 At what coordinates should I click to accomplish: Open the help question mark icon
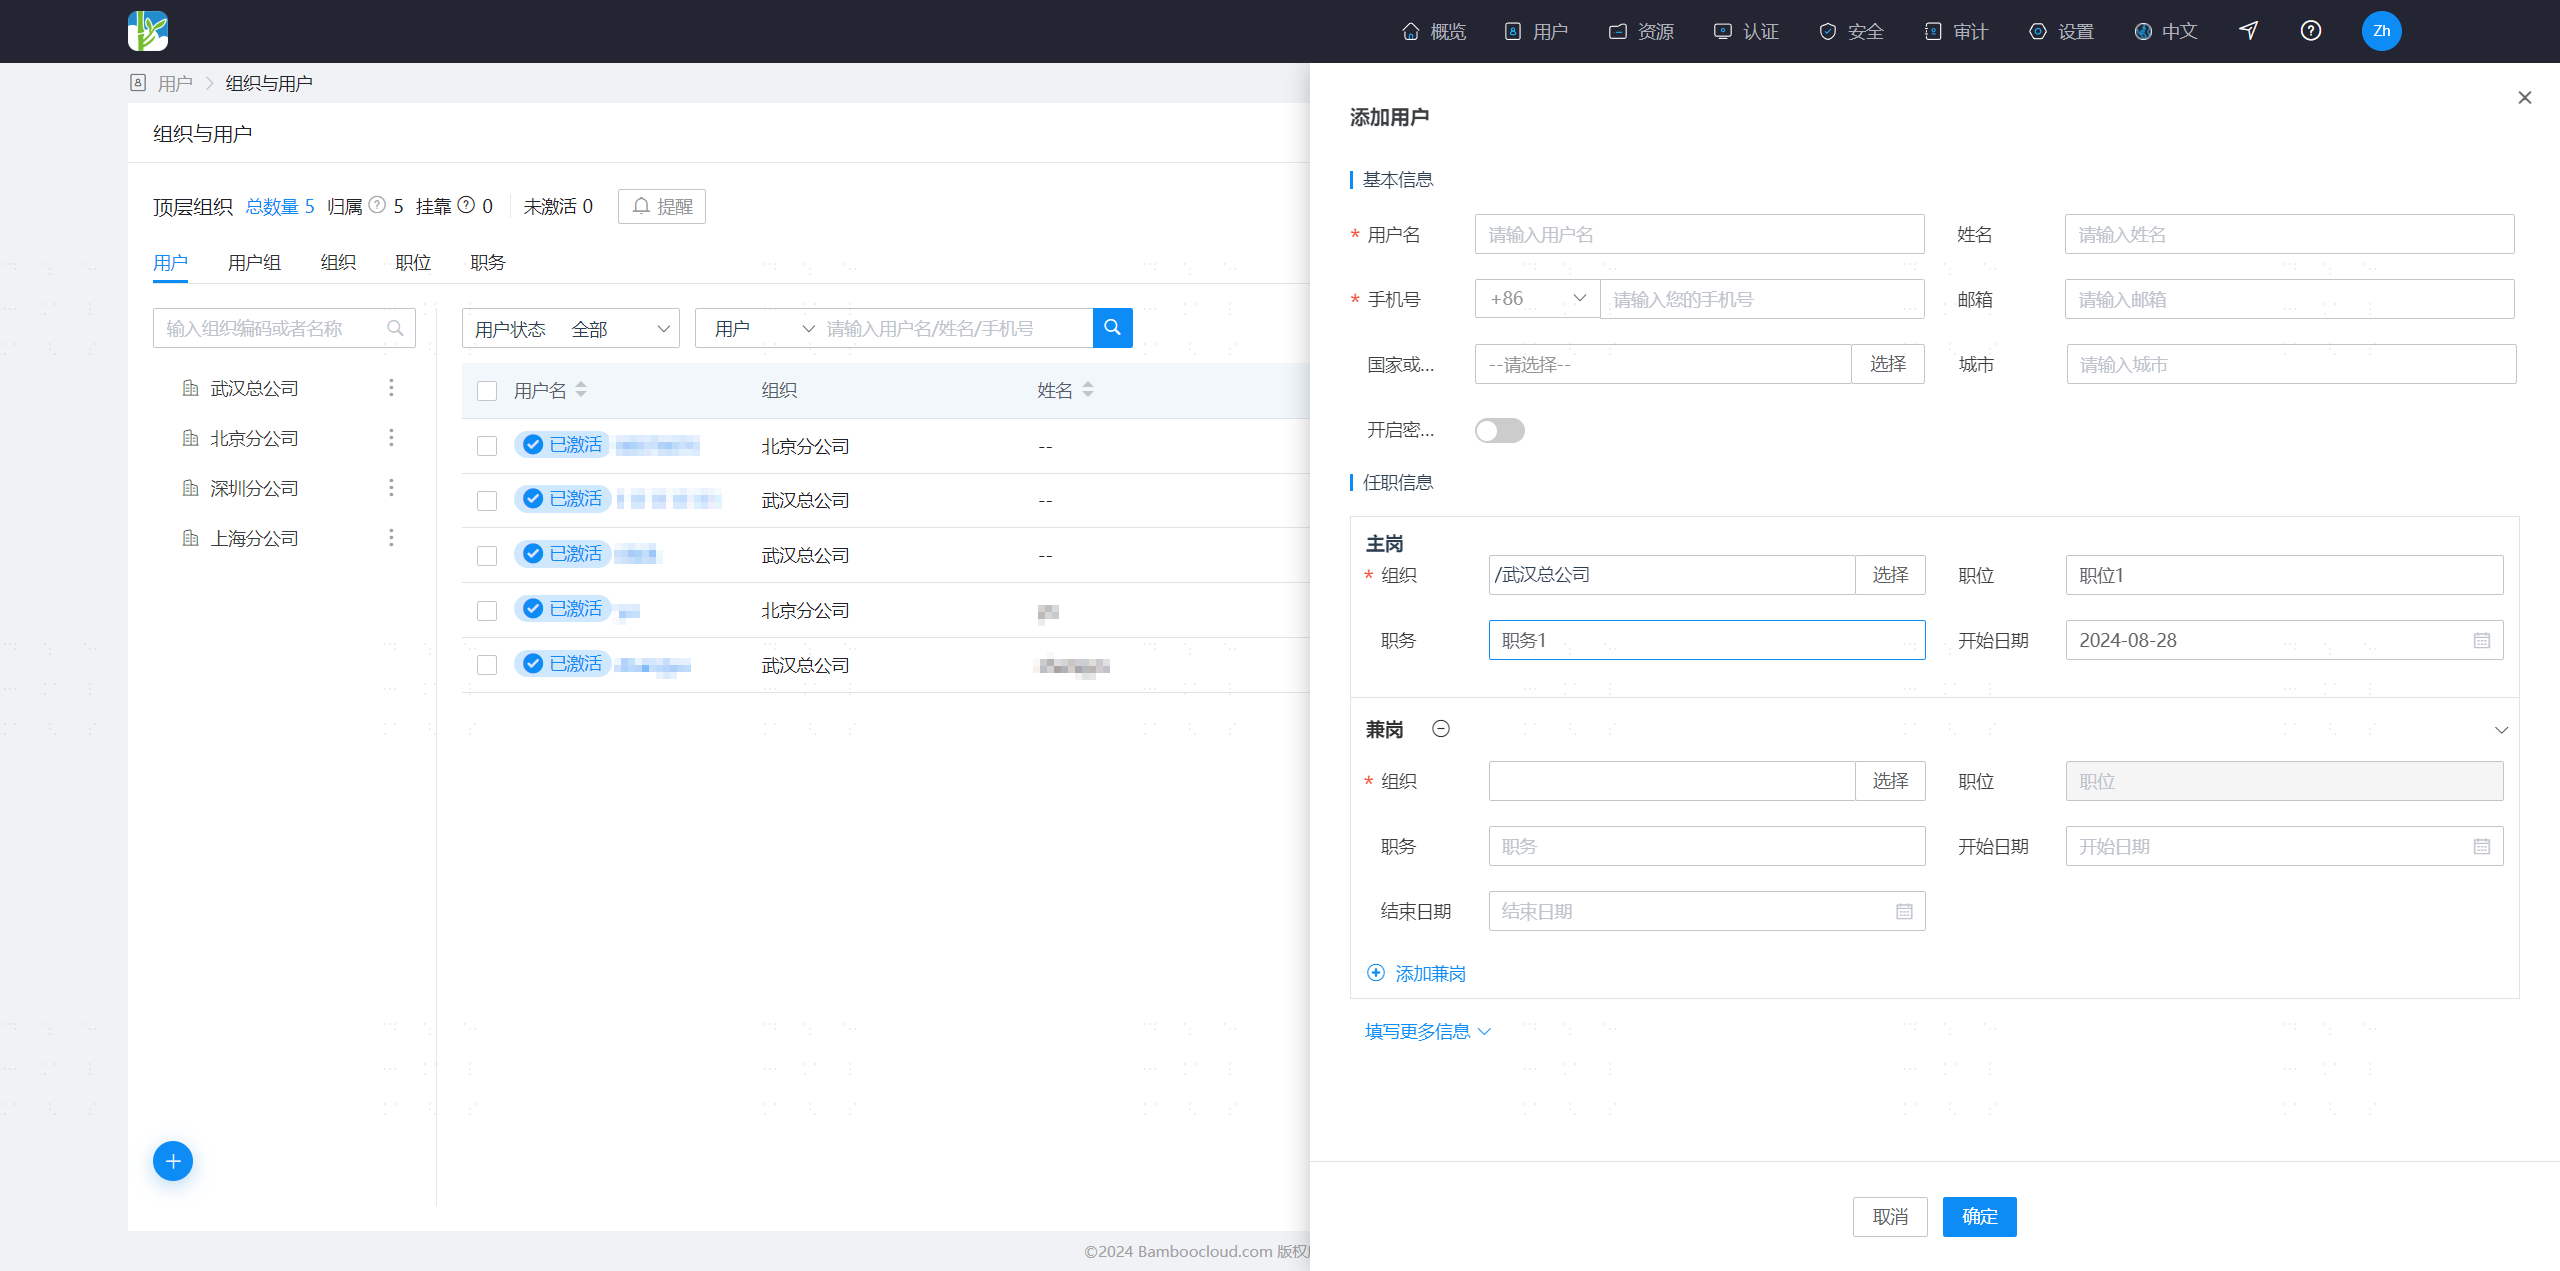(x=2310, y=31)
